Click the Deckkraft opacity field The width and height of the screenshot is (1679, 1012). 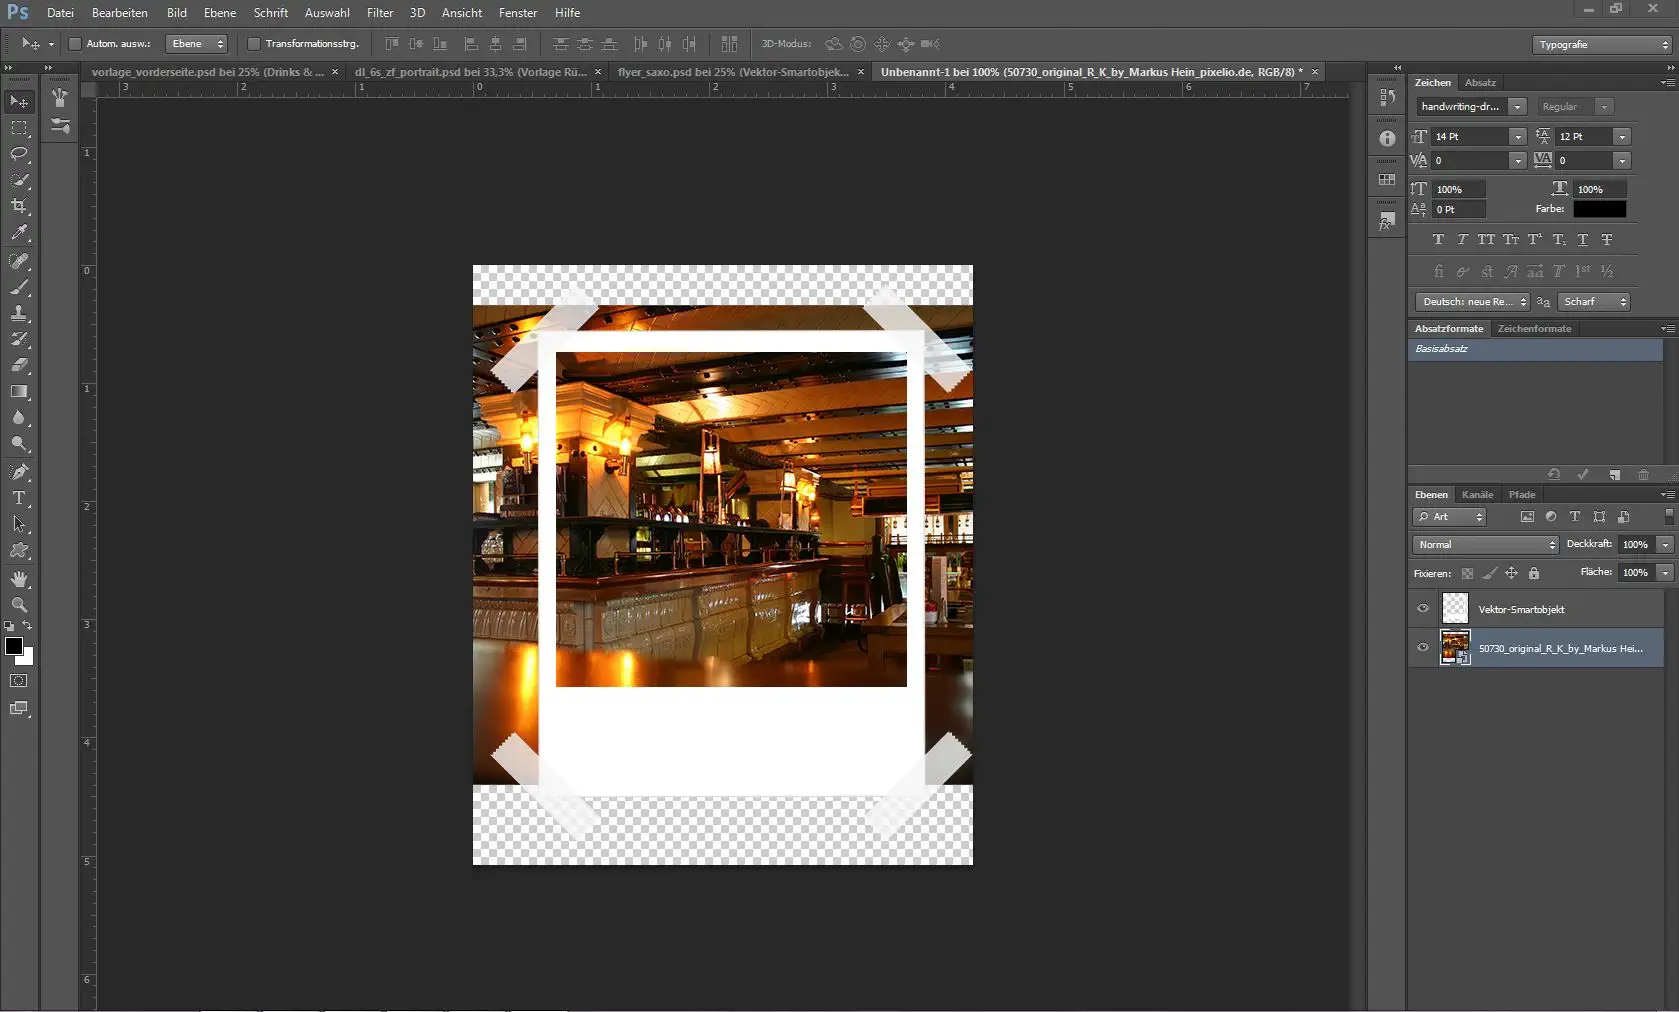pos(1636,545)
